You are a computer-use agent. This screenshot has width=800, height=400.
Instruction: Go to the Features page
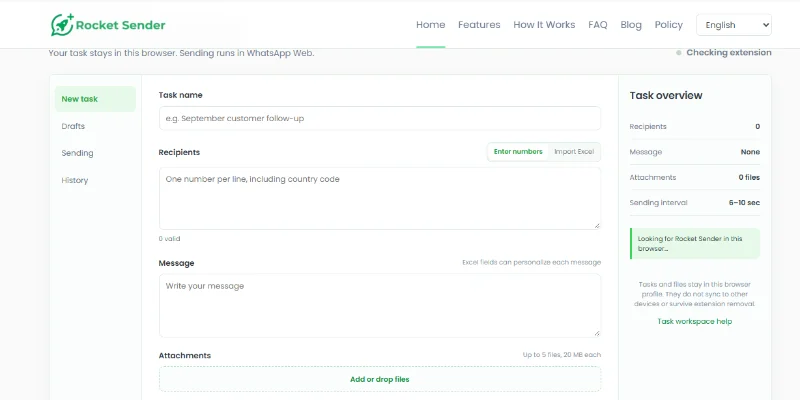click(479, 24)
